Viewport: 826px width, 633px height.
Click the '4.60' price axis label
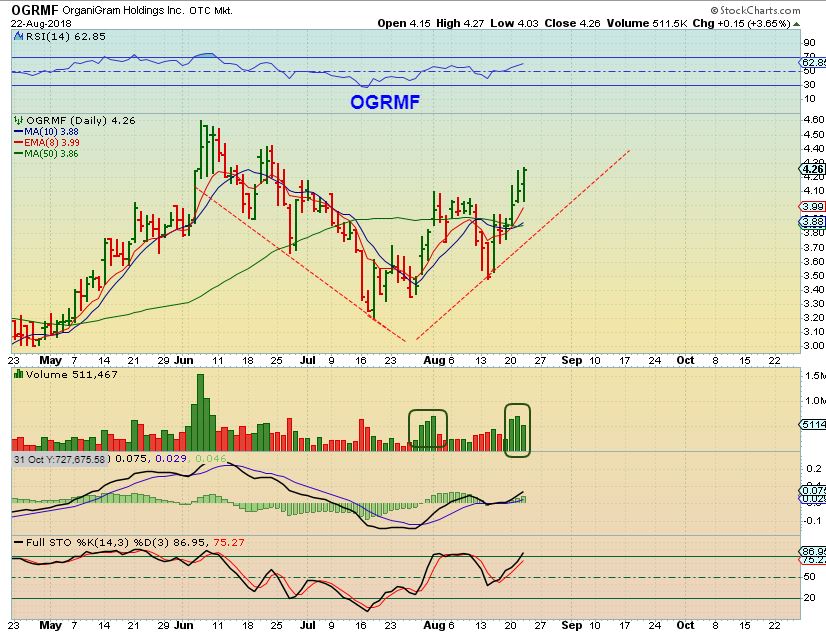814,120
